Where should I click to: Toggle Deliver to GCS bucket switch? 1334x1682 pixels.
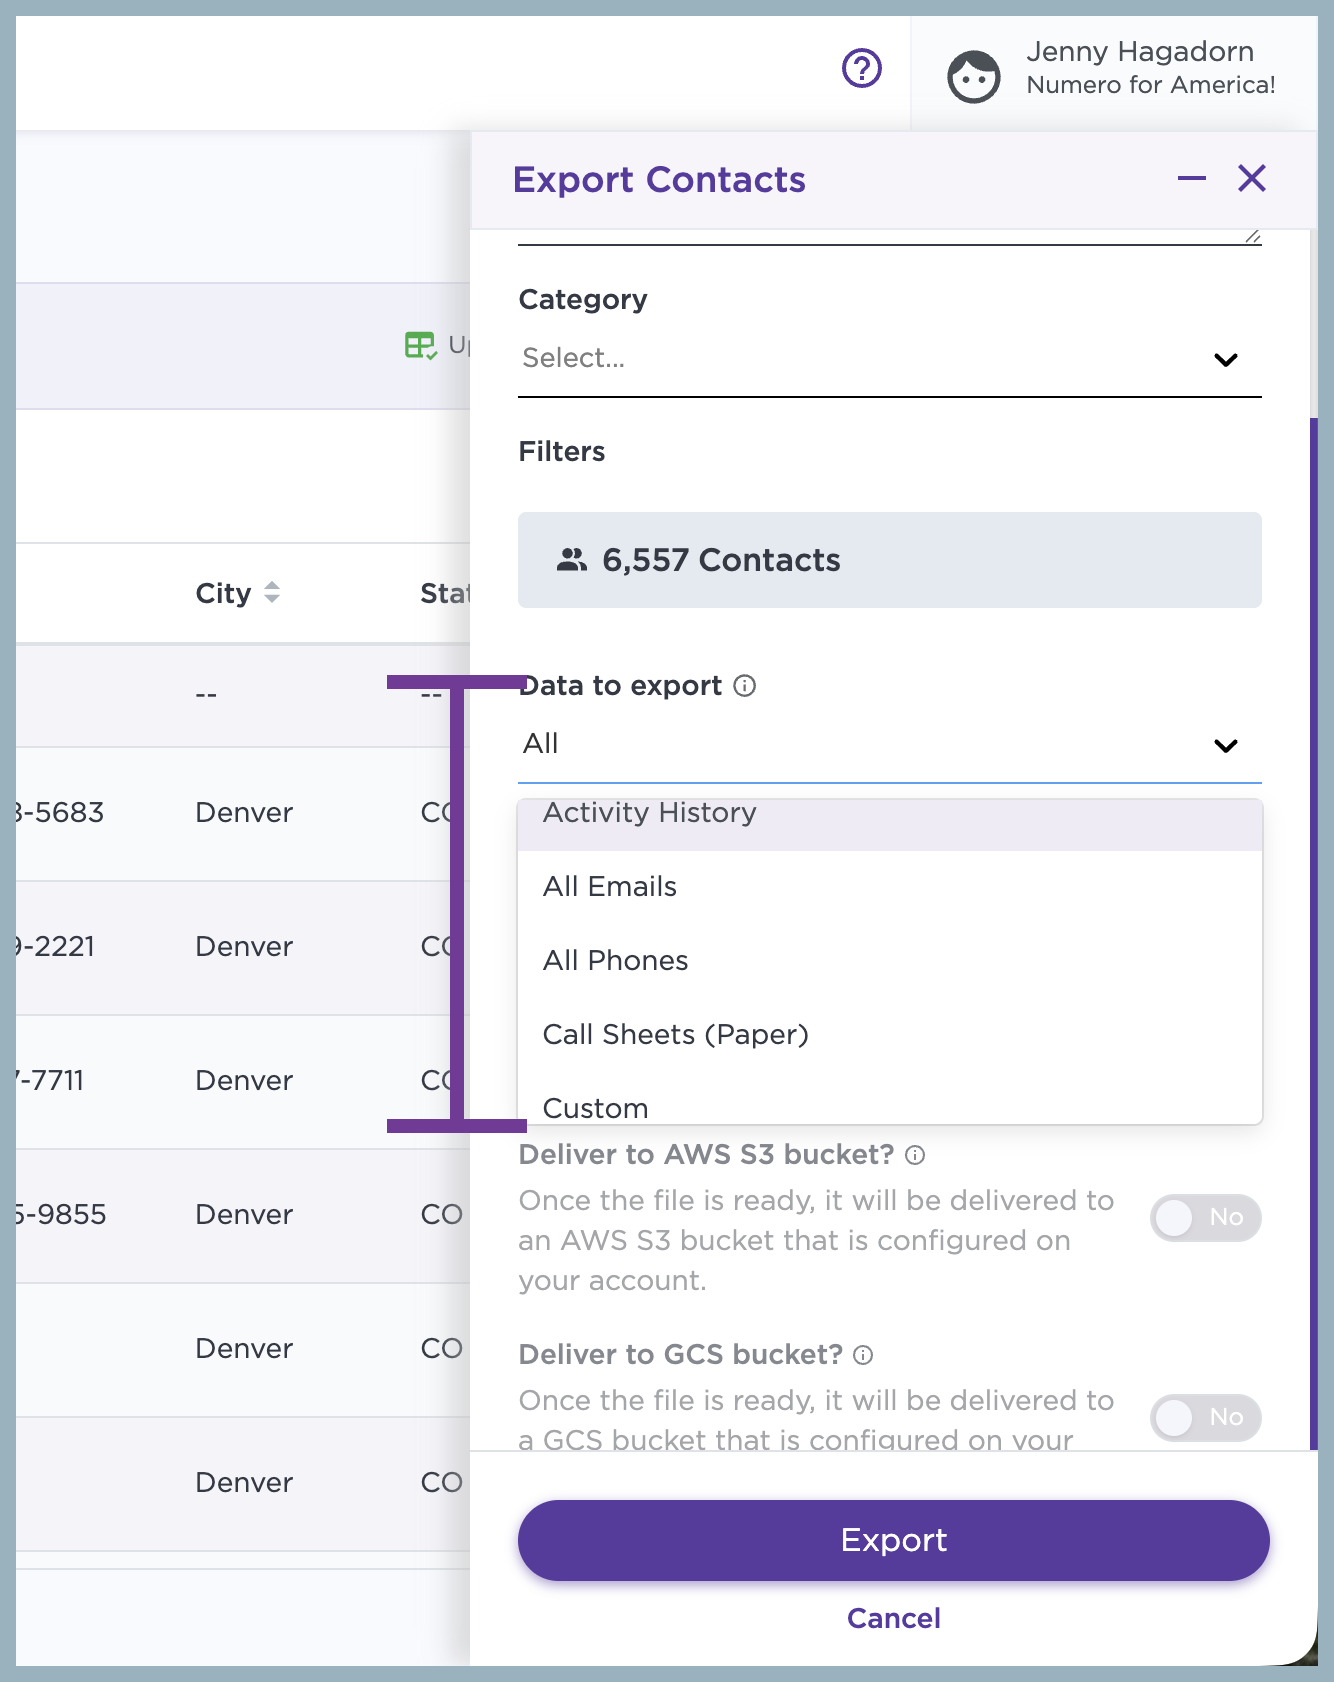coord(1205,1417)
